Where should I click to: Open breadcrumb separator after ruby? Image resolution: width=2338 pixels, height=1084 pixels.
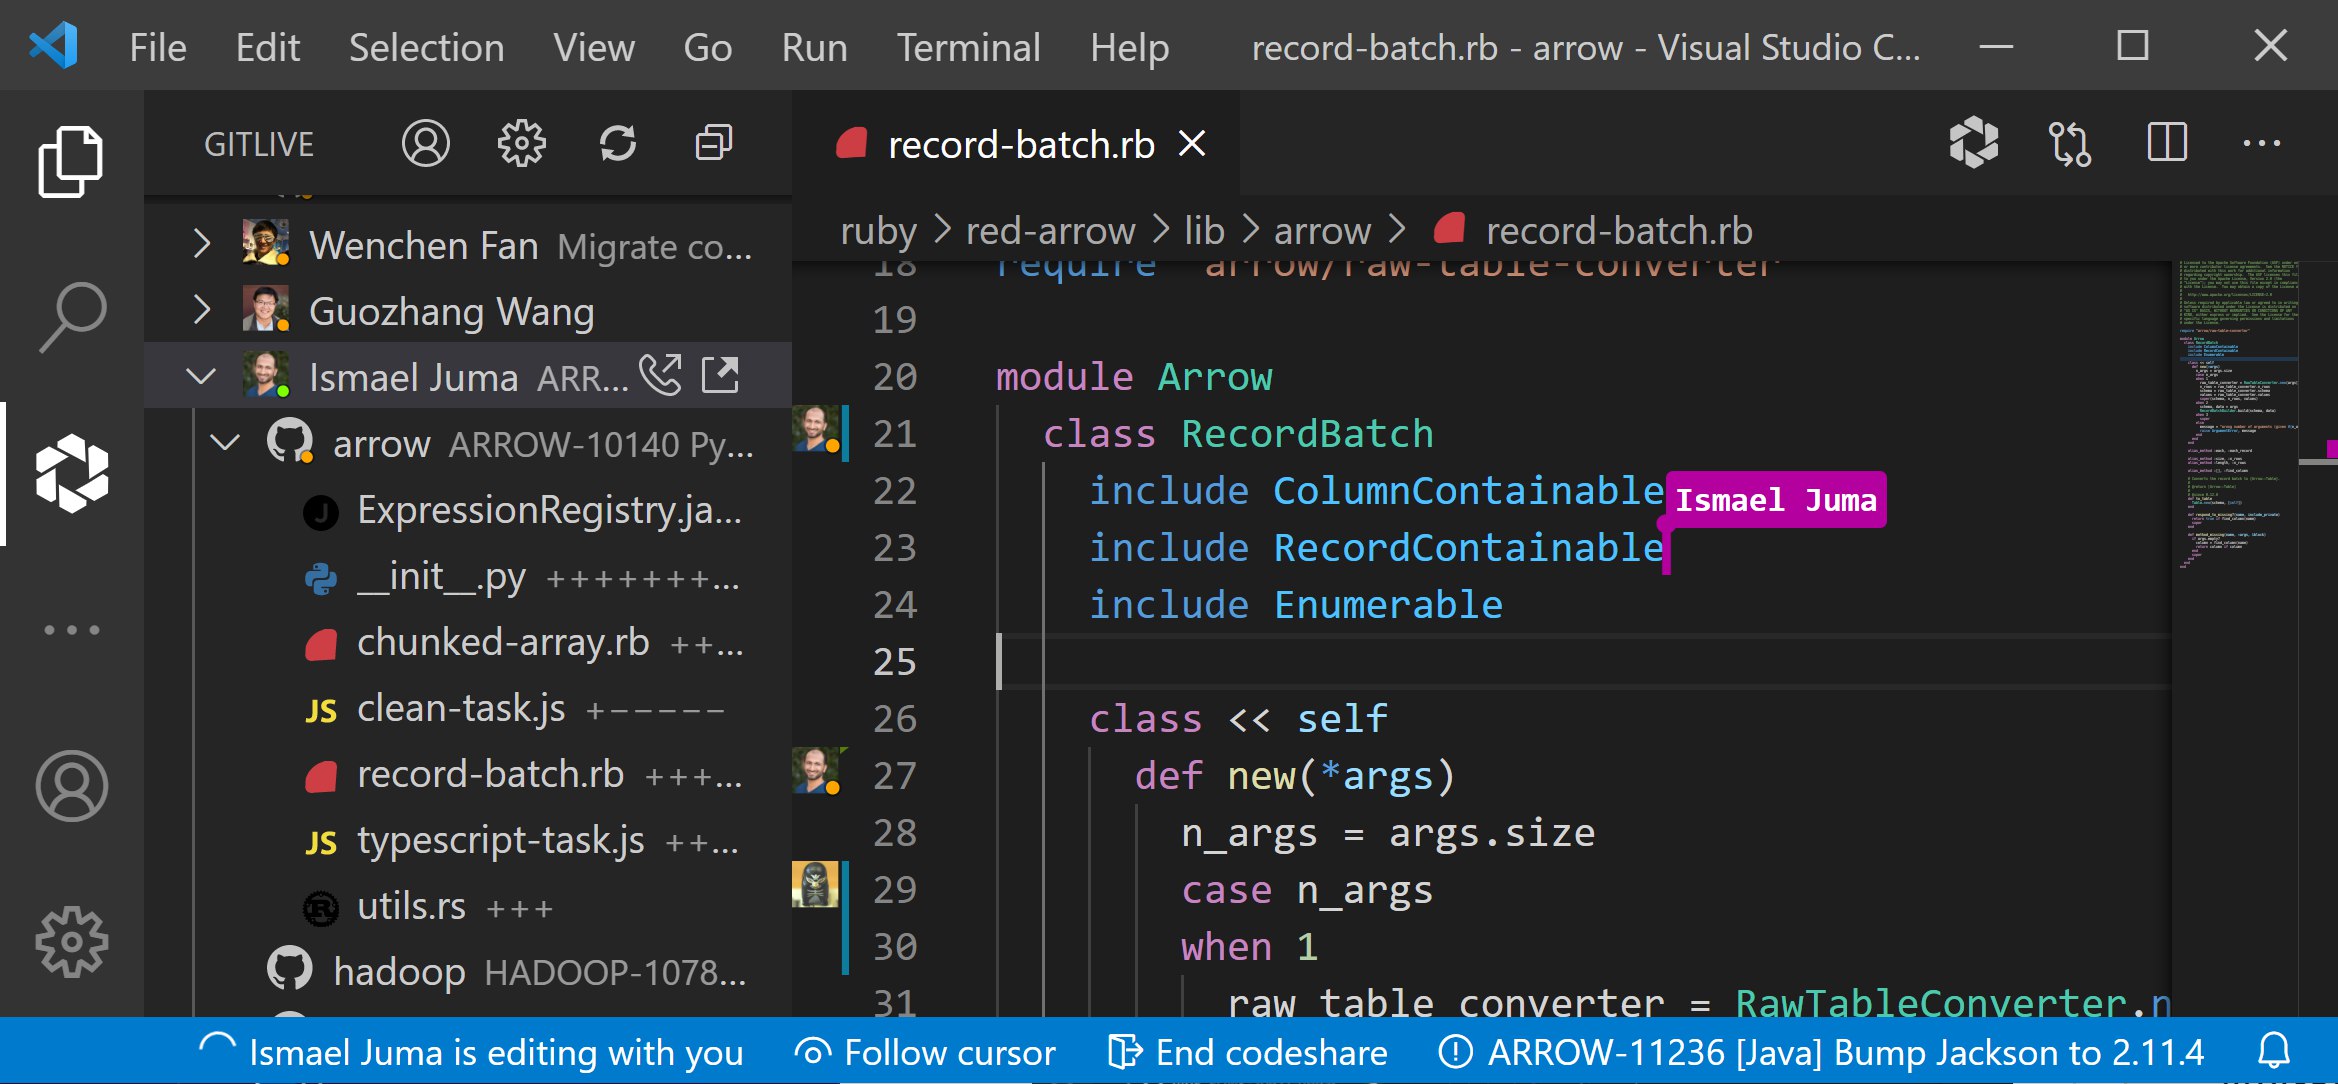[x=942, y=230]
